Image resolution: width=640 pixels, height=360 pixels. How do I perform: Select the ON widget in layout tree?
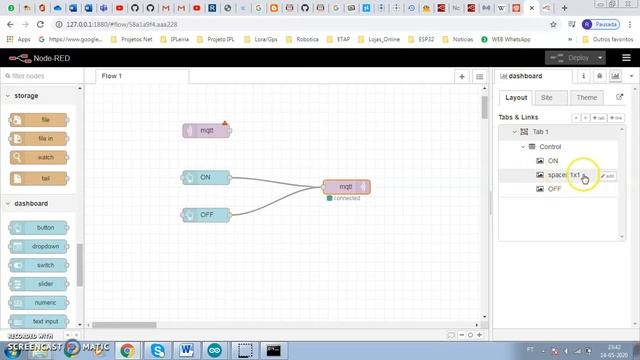click(x=553, y=161)
